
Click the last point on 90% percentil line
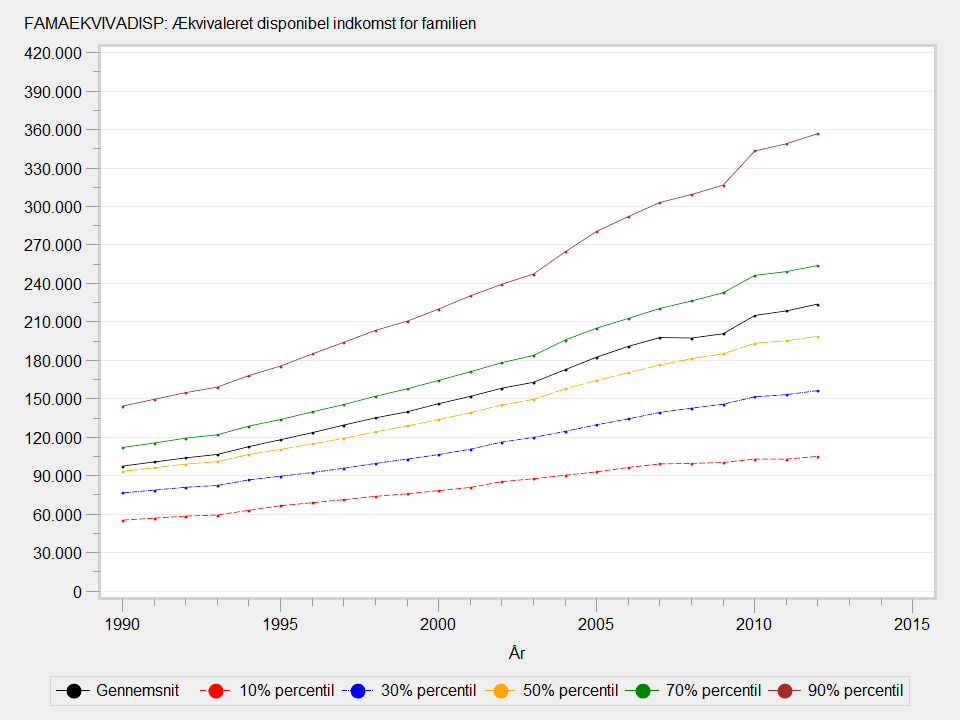(817, 134)
